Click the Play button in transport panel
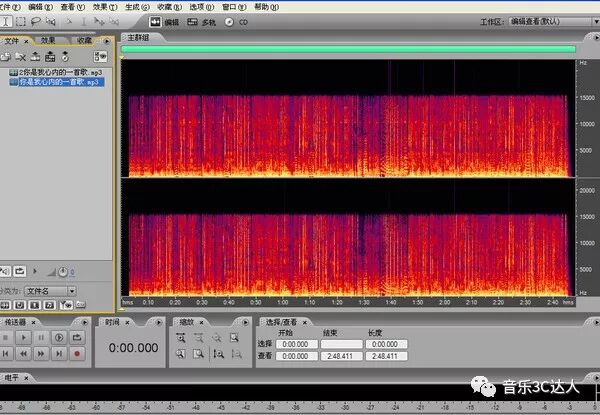 [x=22, y=339]
